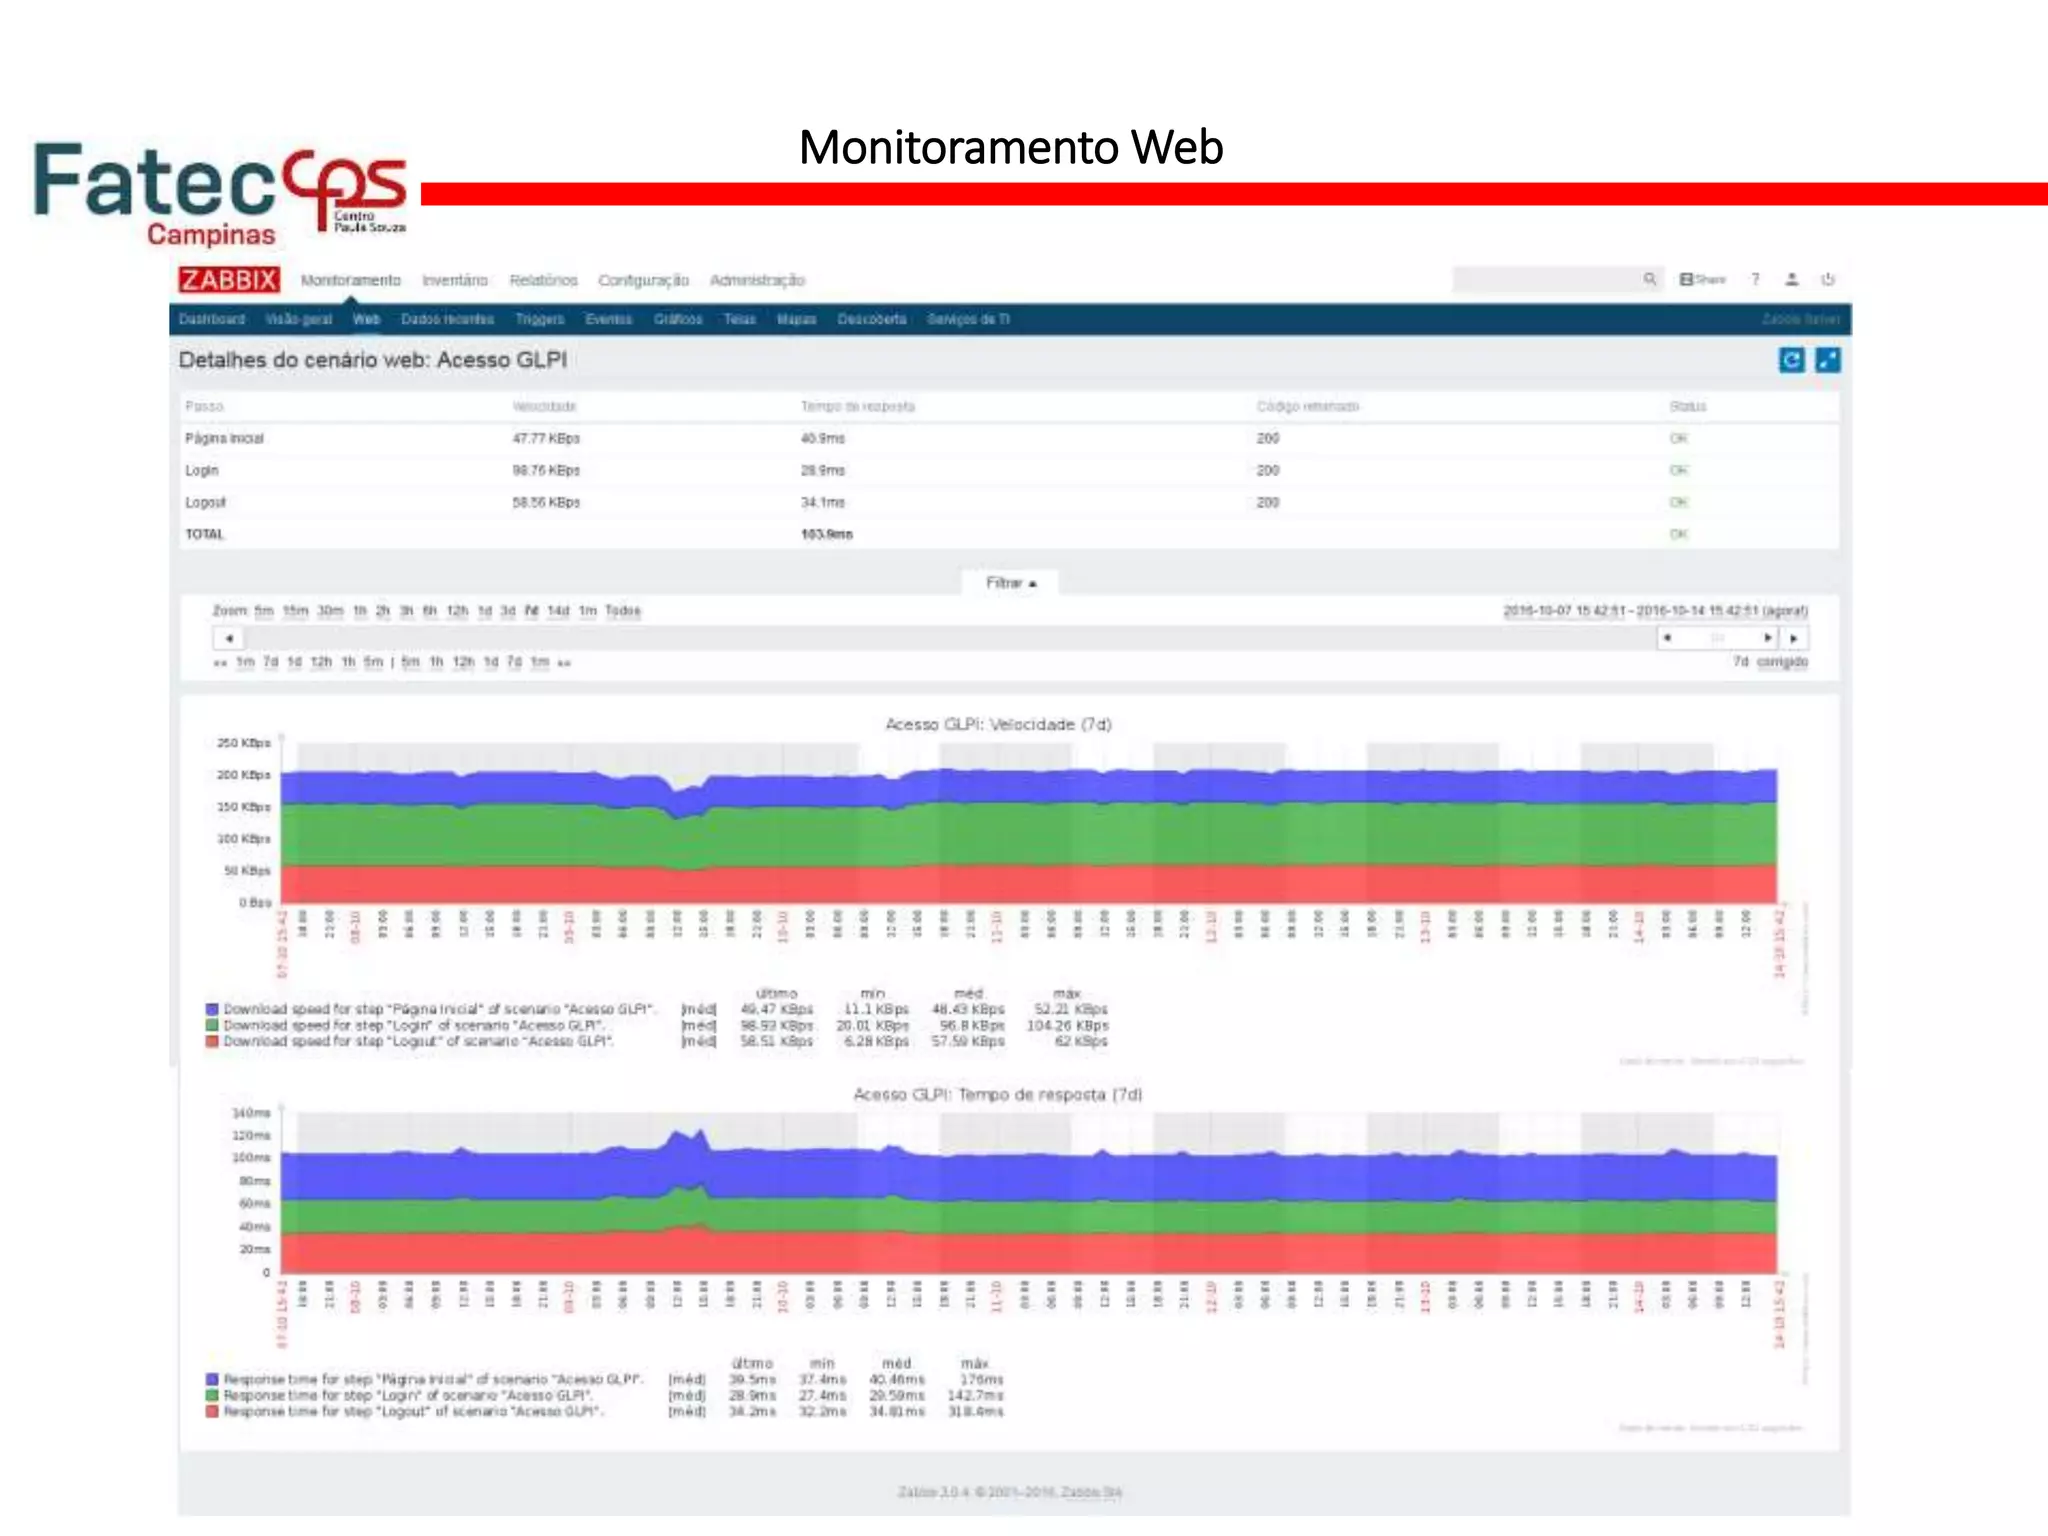Click the top search input field
The image size is (2048, 1536).
point(1545,280)
